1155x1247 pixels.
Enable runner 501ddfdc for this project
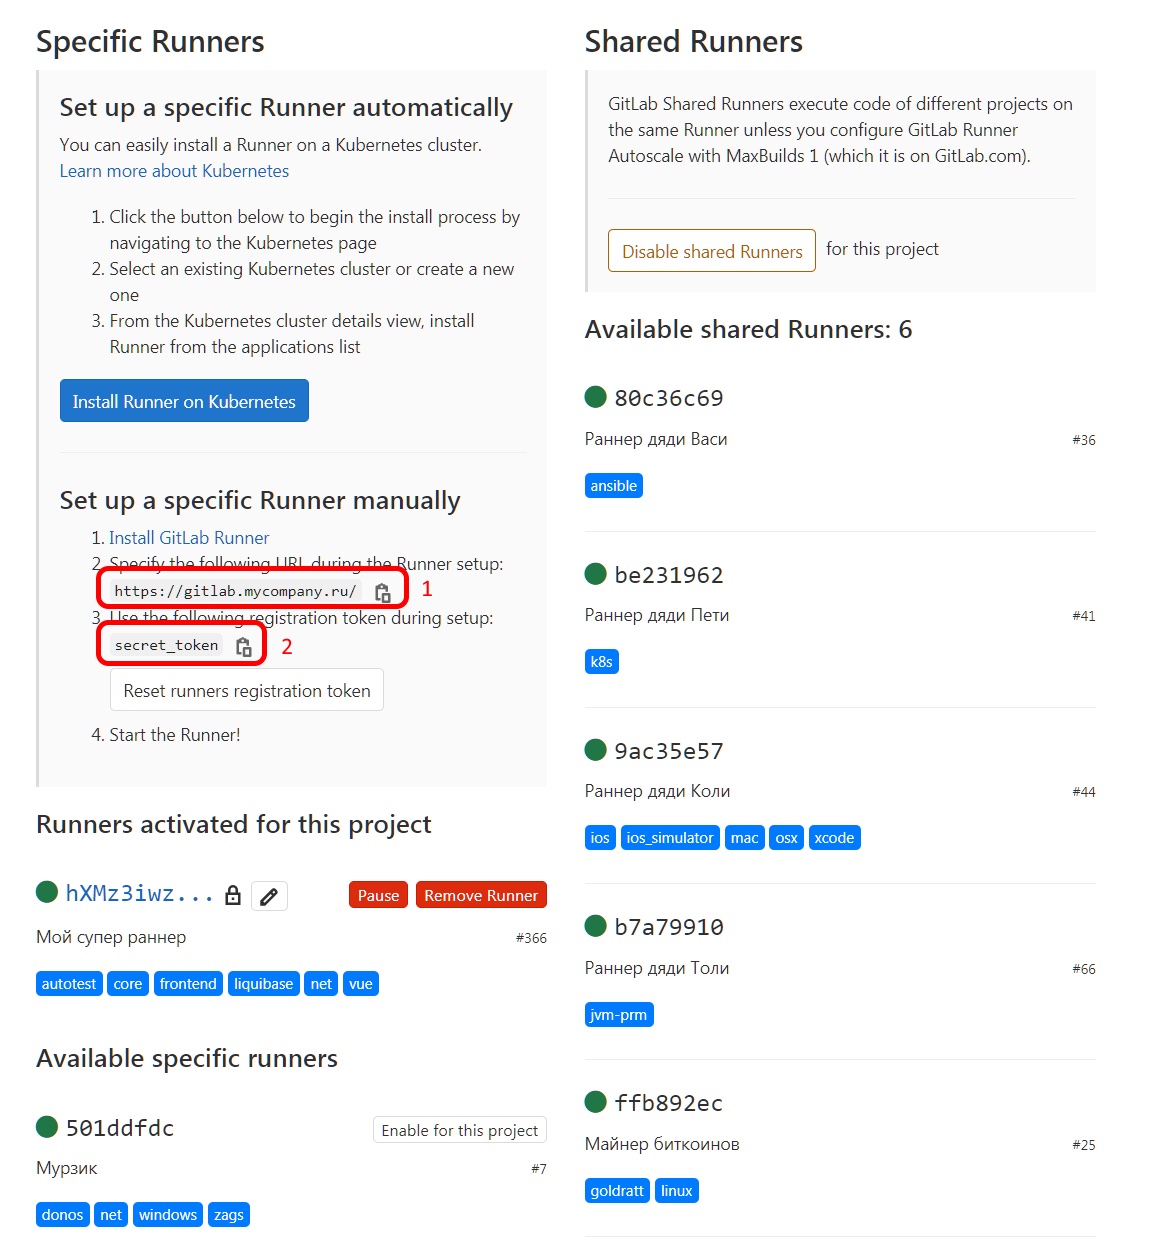coord(459,1129)
